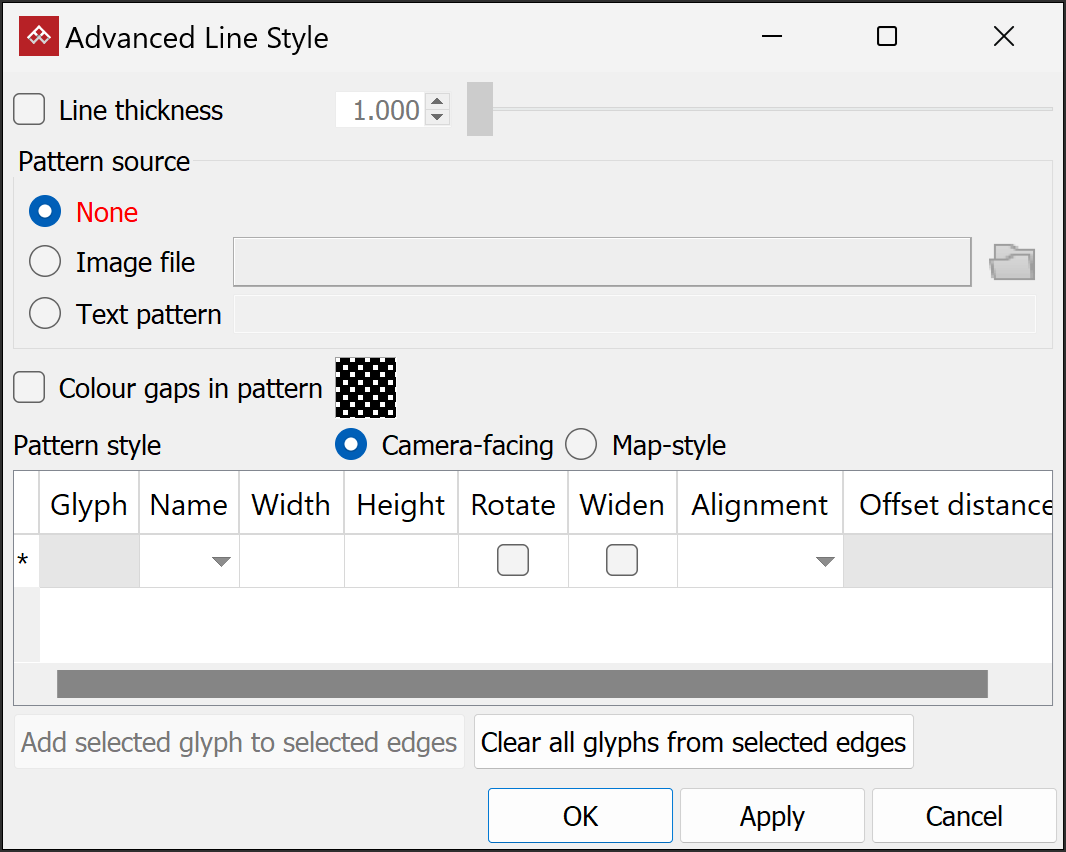Enable the Line thickness checkbox
1066x852 pixels.
29,109
